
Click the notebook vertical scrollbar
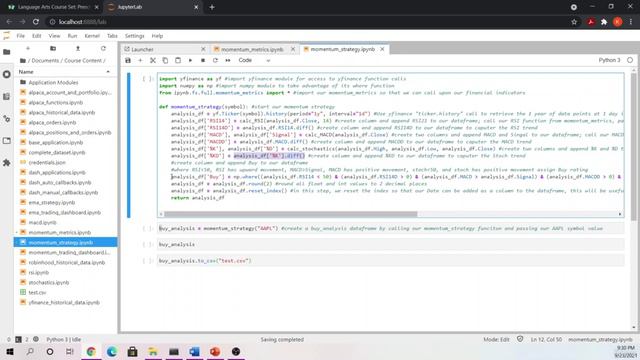633,147
